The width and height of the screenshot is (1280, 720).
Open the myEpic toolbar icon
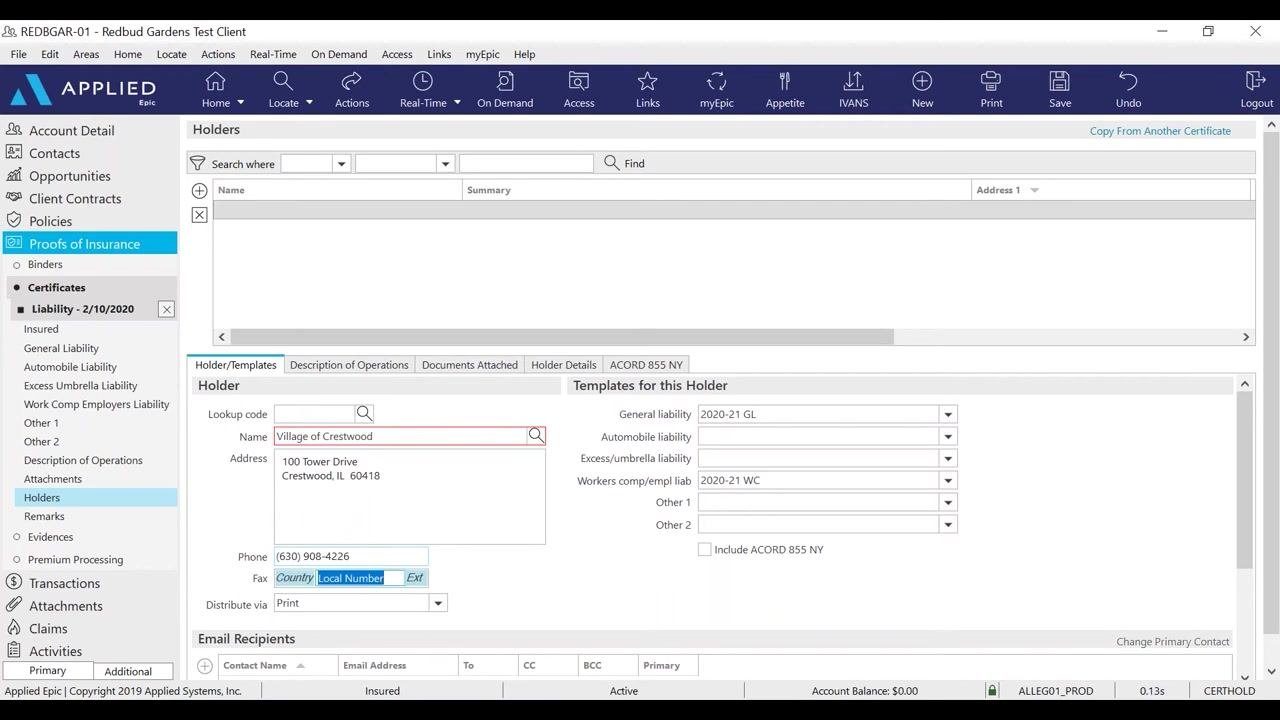[x=716, y=89]
